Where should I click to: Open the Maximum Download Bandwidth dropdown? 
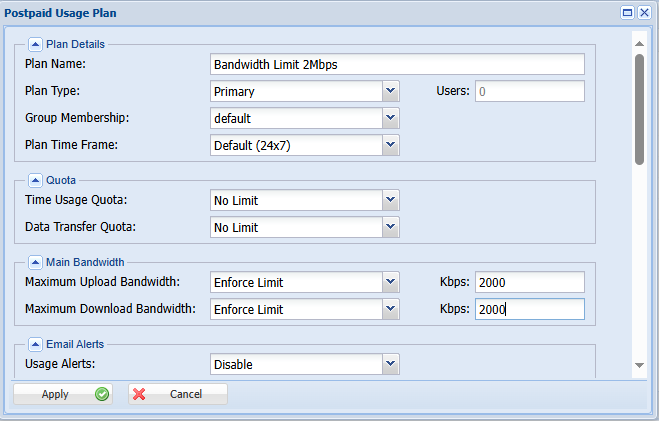[391, 309]
